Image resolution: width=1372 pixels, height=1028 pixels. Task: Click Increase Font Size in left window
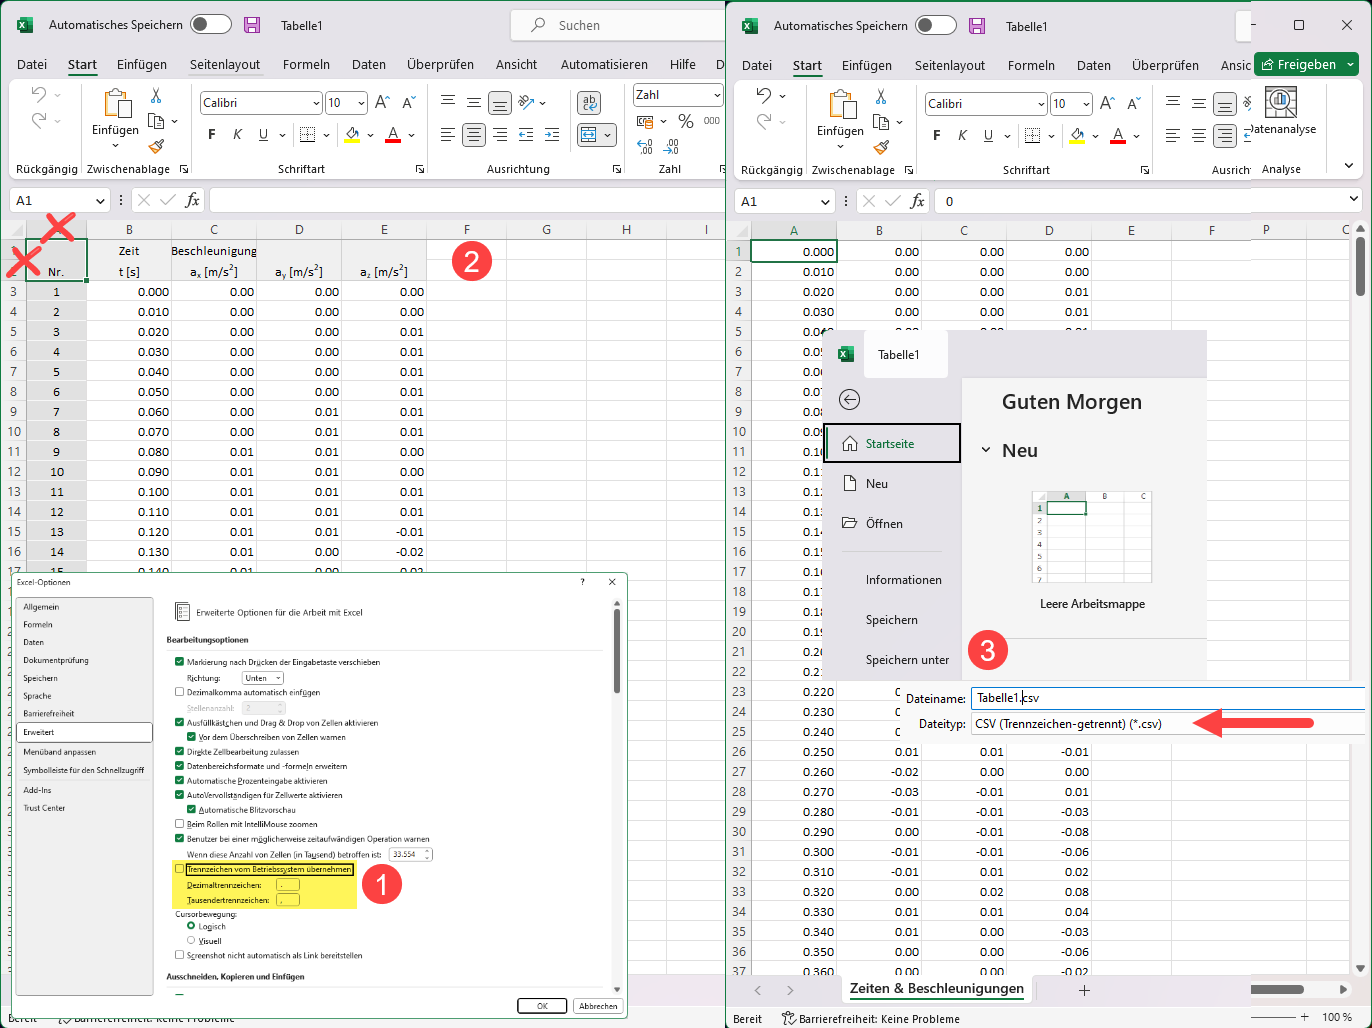tap(382, 102)
